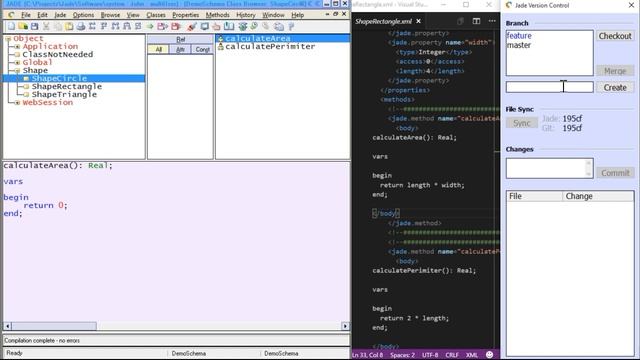Click the Merge button

615,71
